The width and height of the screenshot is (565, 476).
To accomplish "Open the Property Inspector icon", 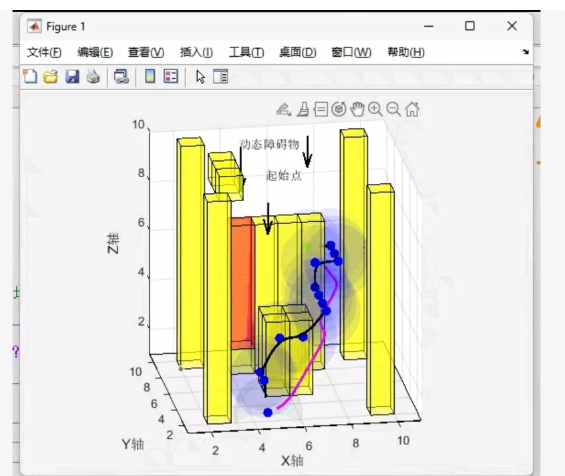I will (x=221, y=76).
